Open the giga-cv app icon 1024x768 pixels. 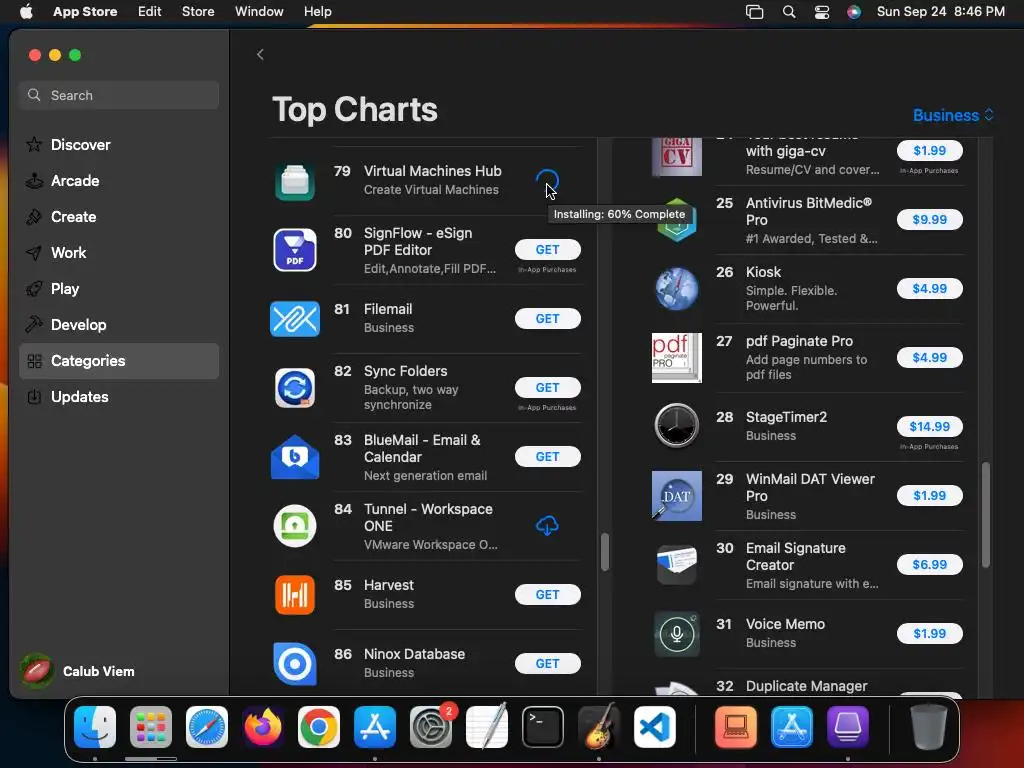(677, 157)
